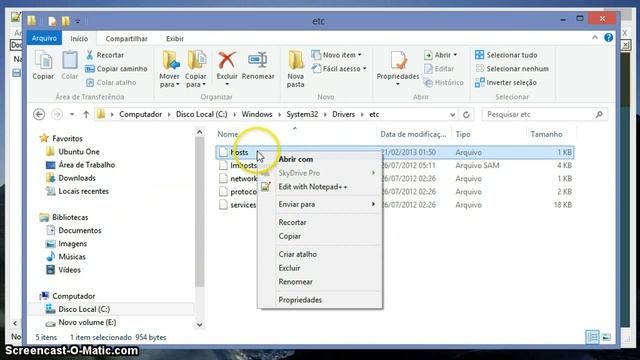Select the services file row
This screenshot has height=360, width=640.
[394, 205]
